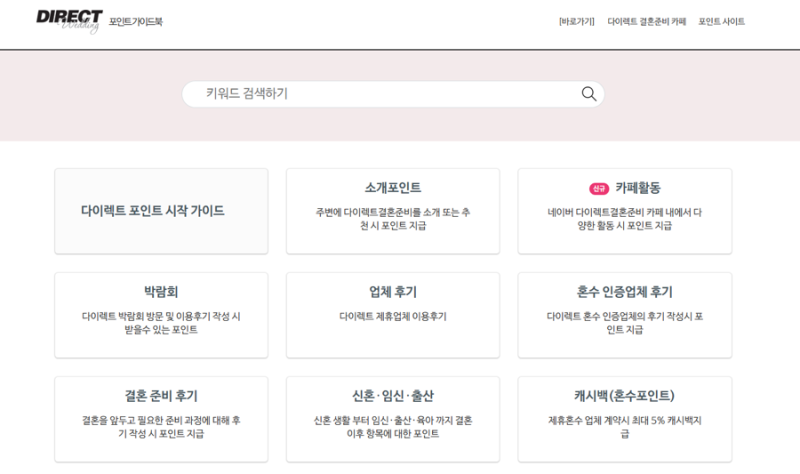Screen dimensions: 800x474
Task: Open the 소개포인트 card
Action: pyautogui.click(x=393, y=211)
